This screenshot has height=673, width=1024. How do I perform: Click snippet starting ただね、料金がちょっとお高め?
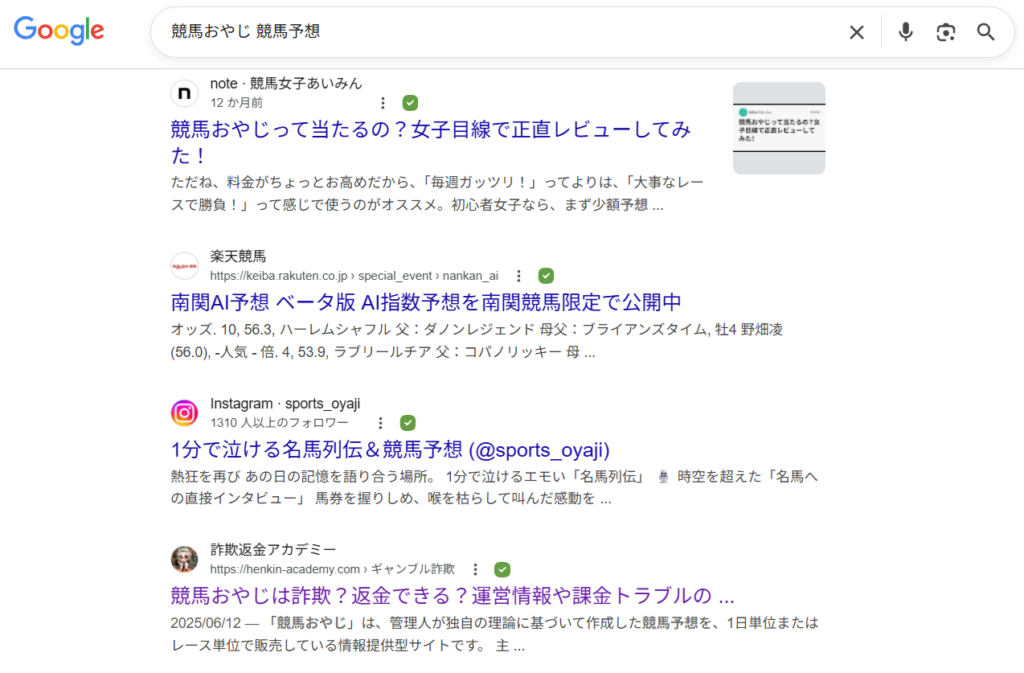(437, 194)
